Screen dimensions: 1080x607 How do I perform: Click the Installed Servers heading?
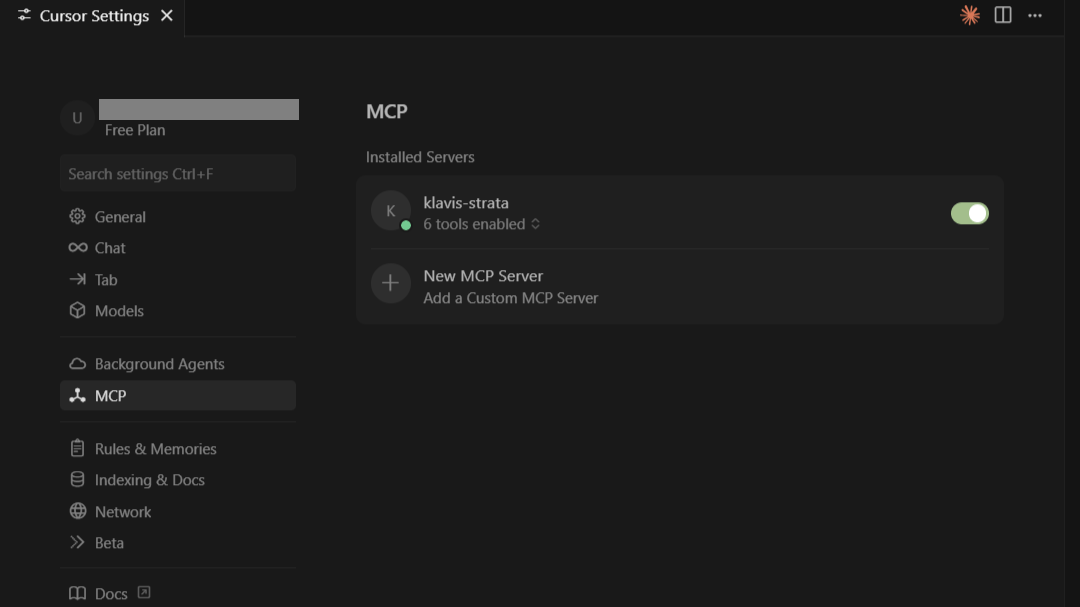tap(420, 157)
